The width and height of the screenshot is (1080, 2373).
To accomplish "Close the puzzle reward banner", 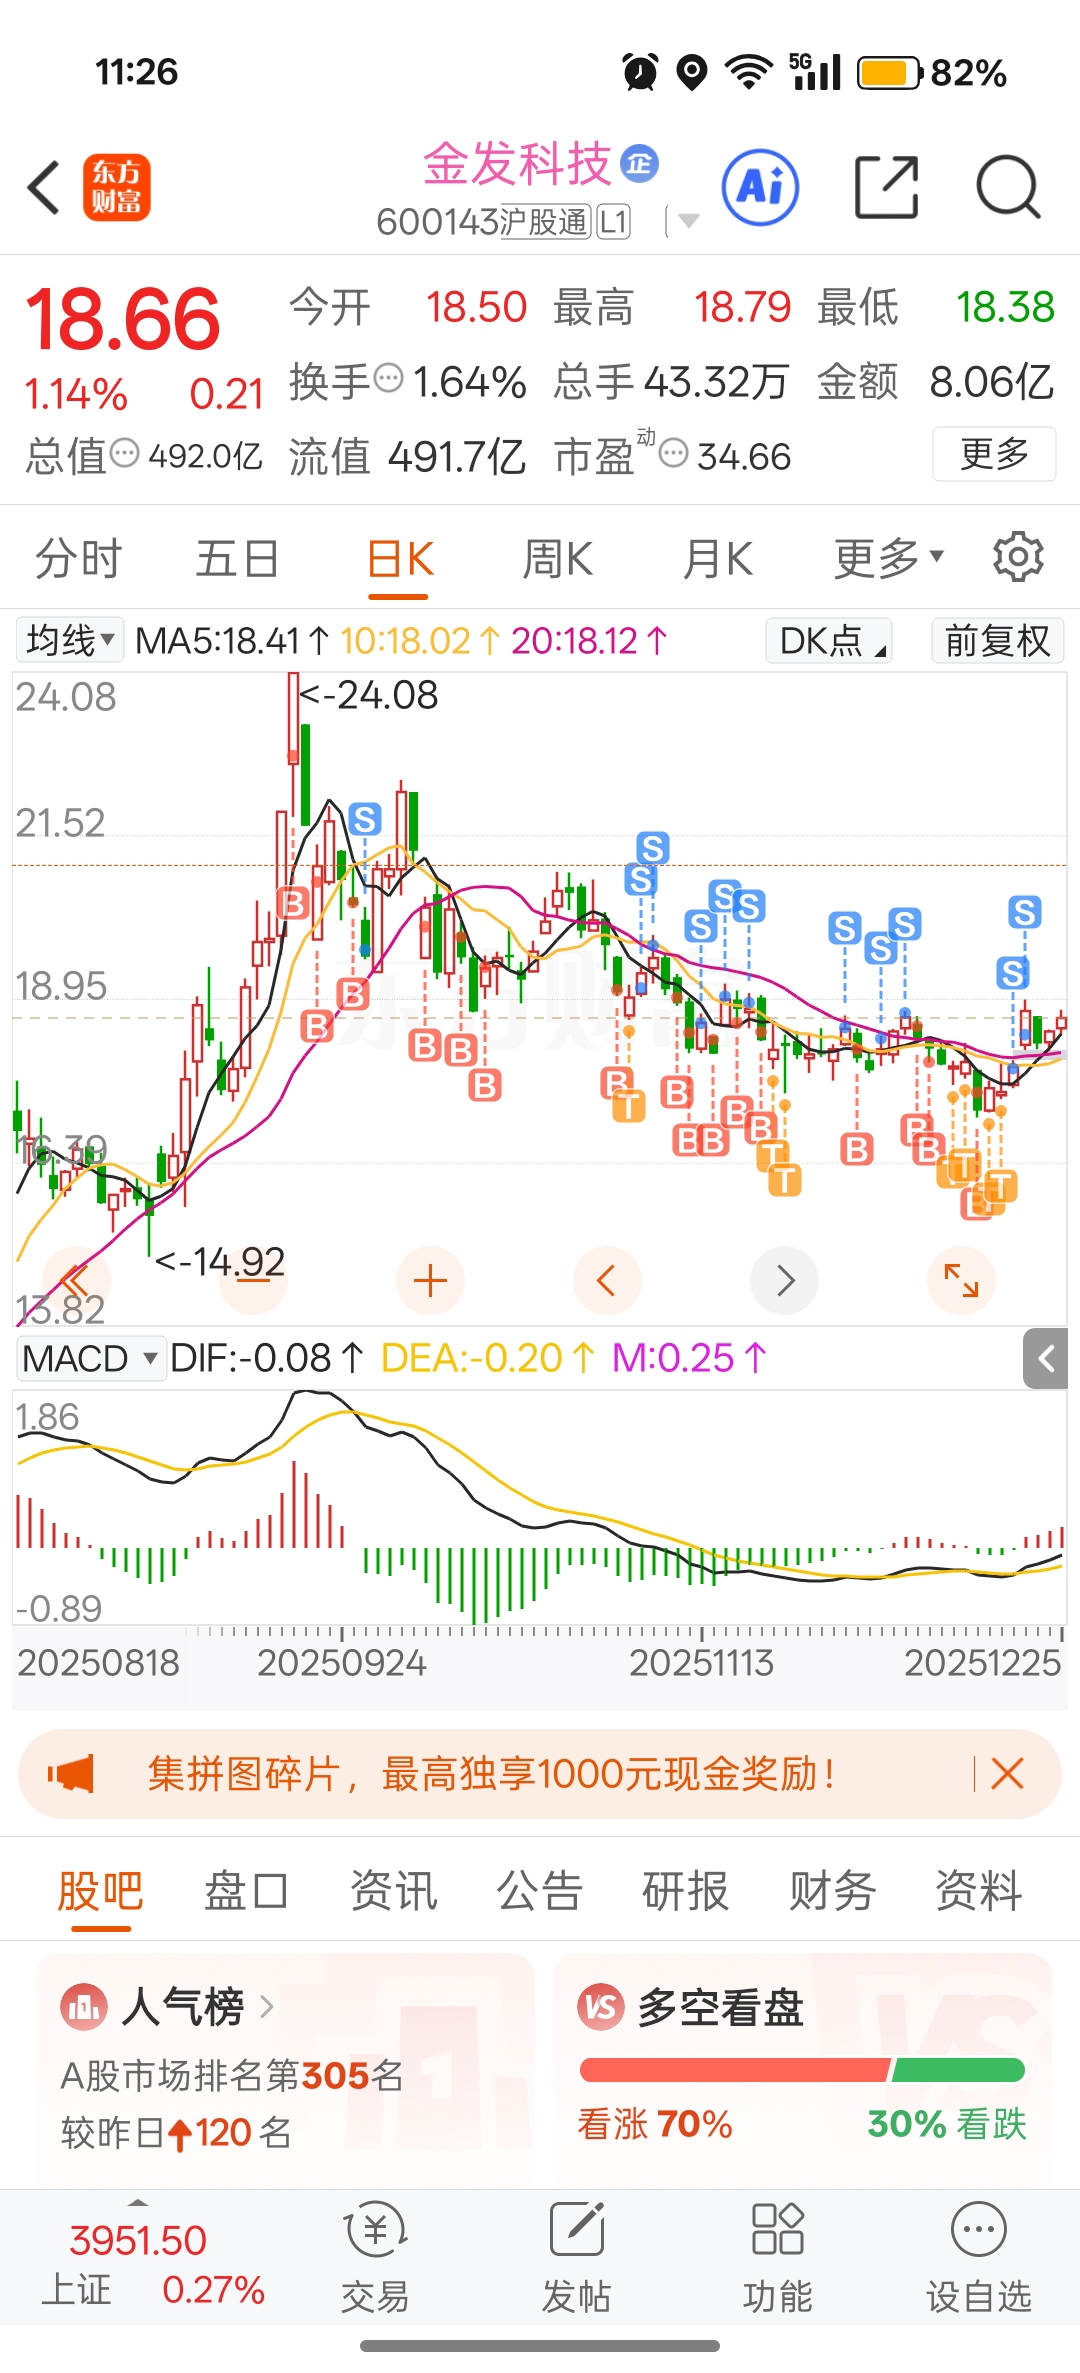I will click(1007, 1774).
